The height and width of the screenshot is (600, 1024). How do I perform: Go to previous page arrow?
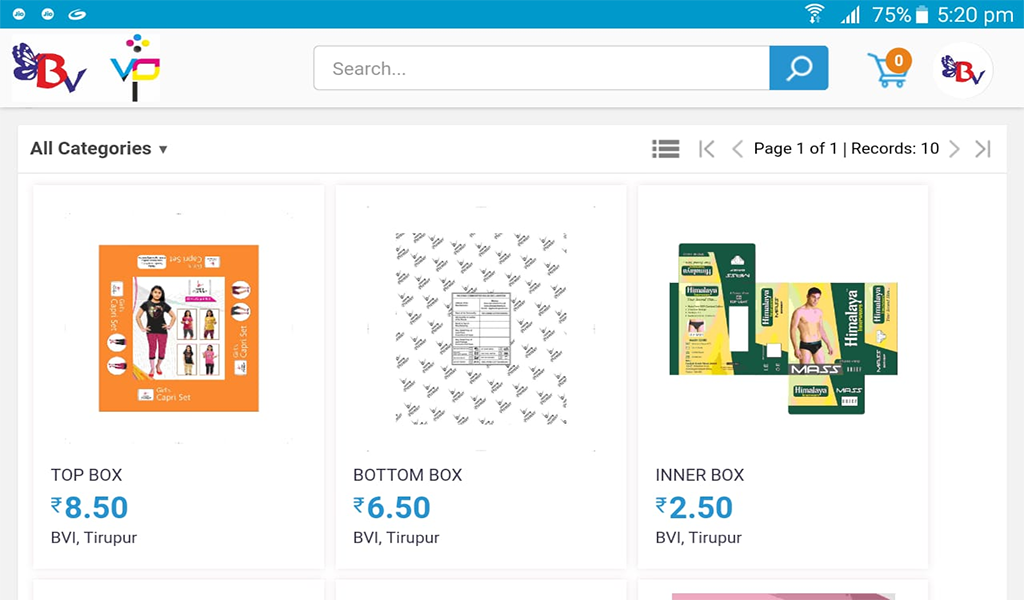click(x=737, y=149)
